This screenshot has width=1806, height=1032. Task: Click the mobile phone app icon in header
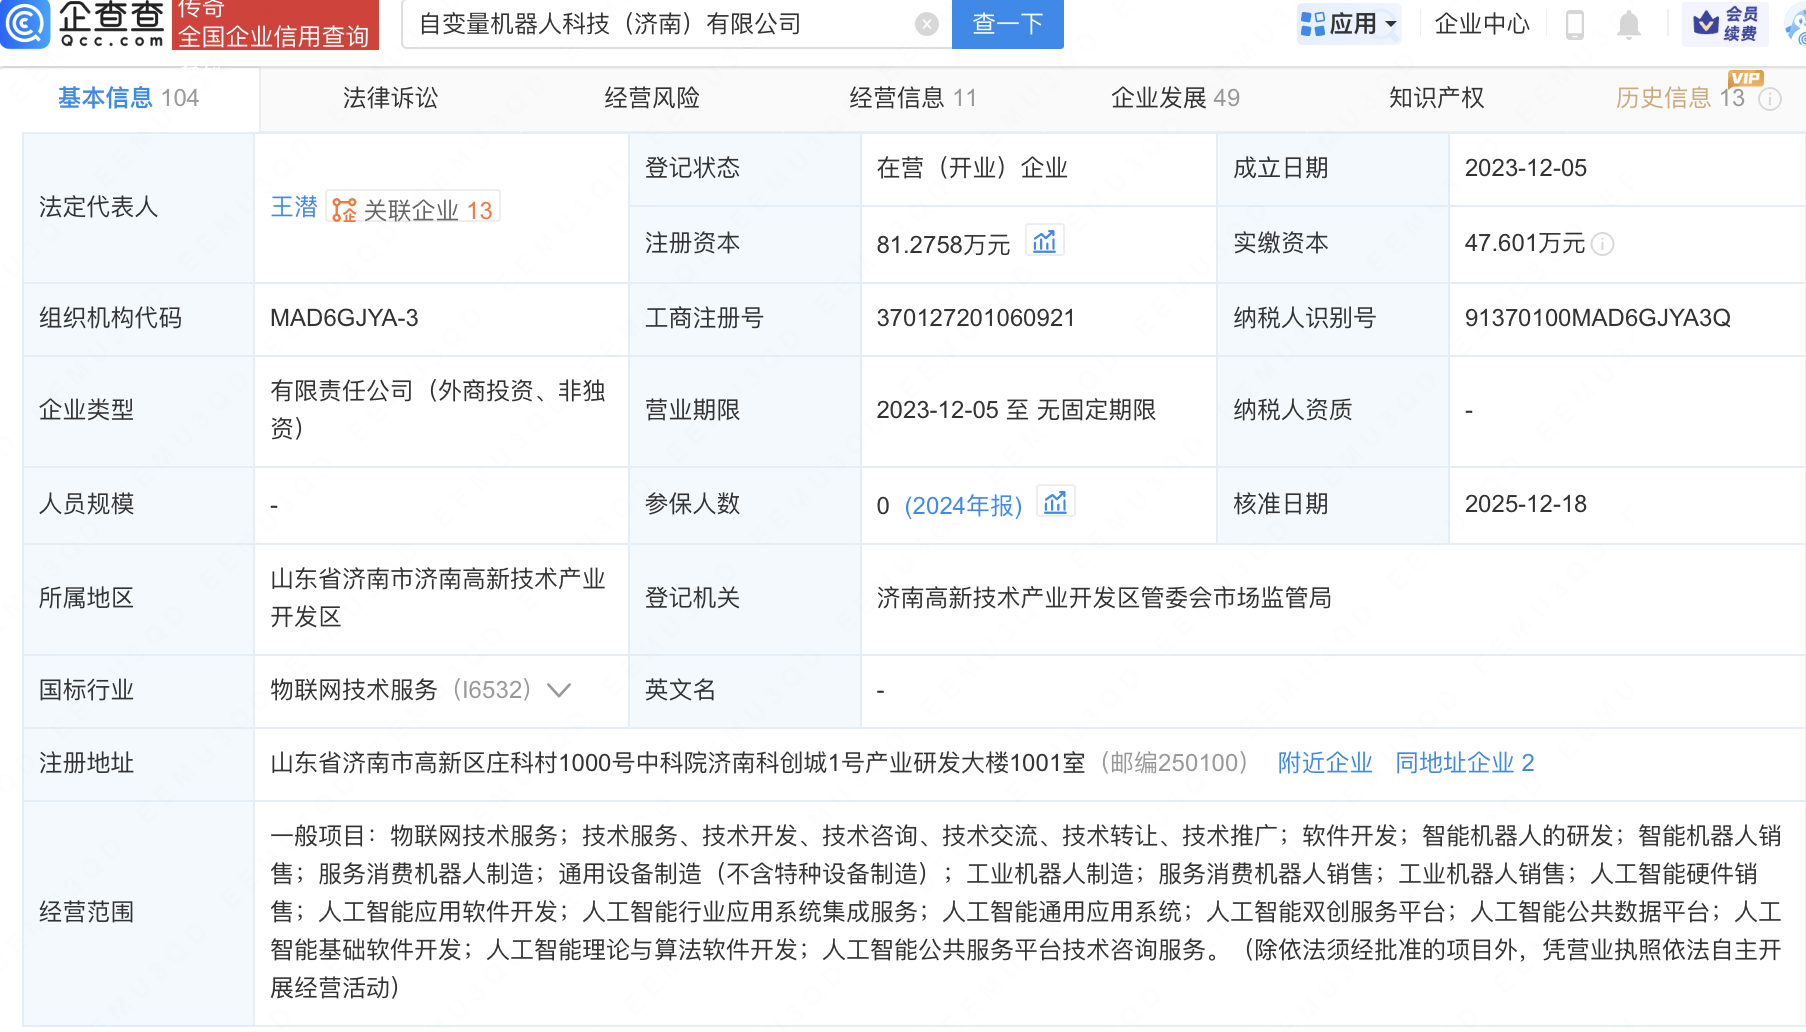tap(1575, 25)
